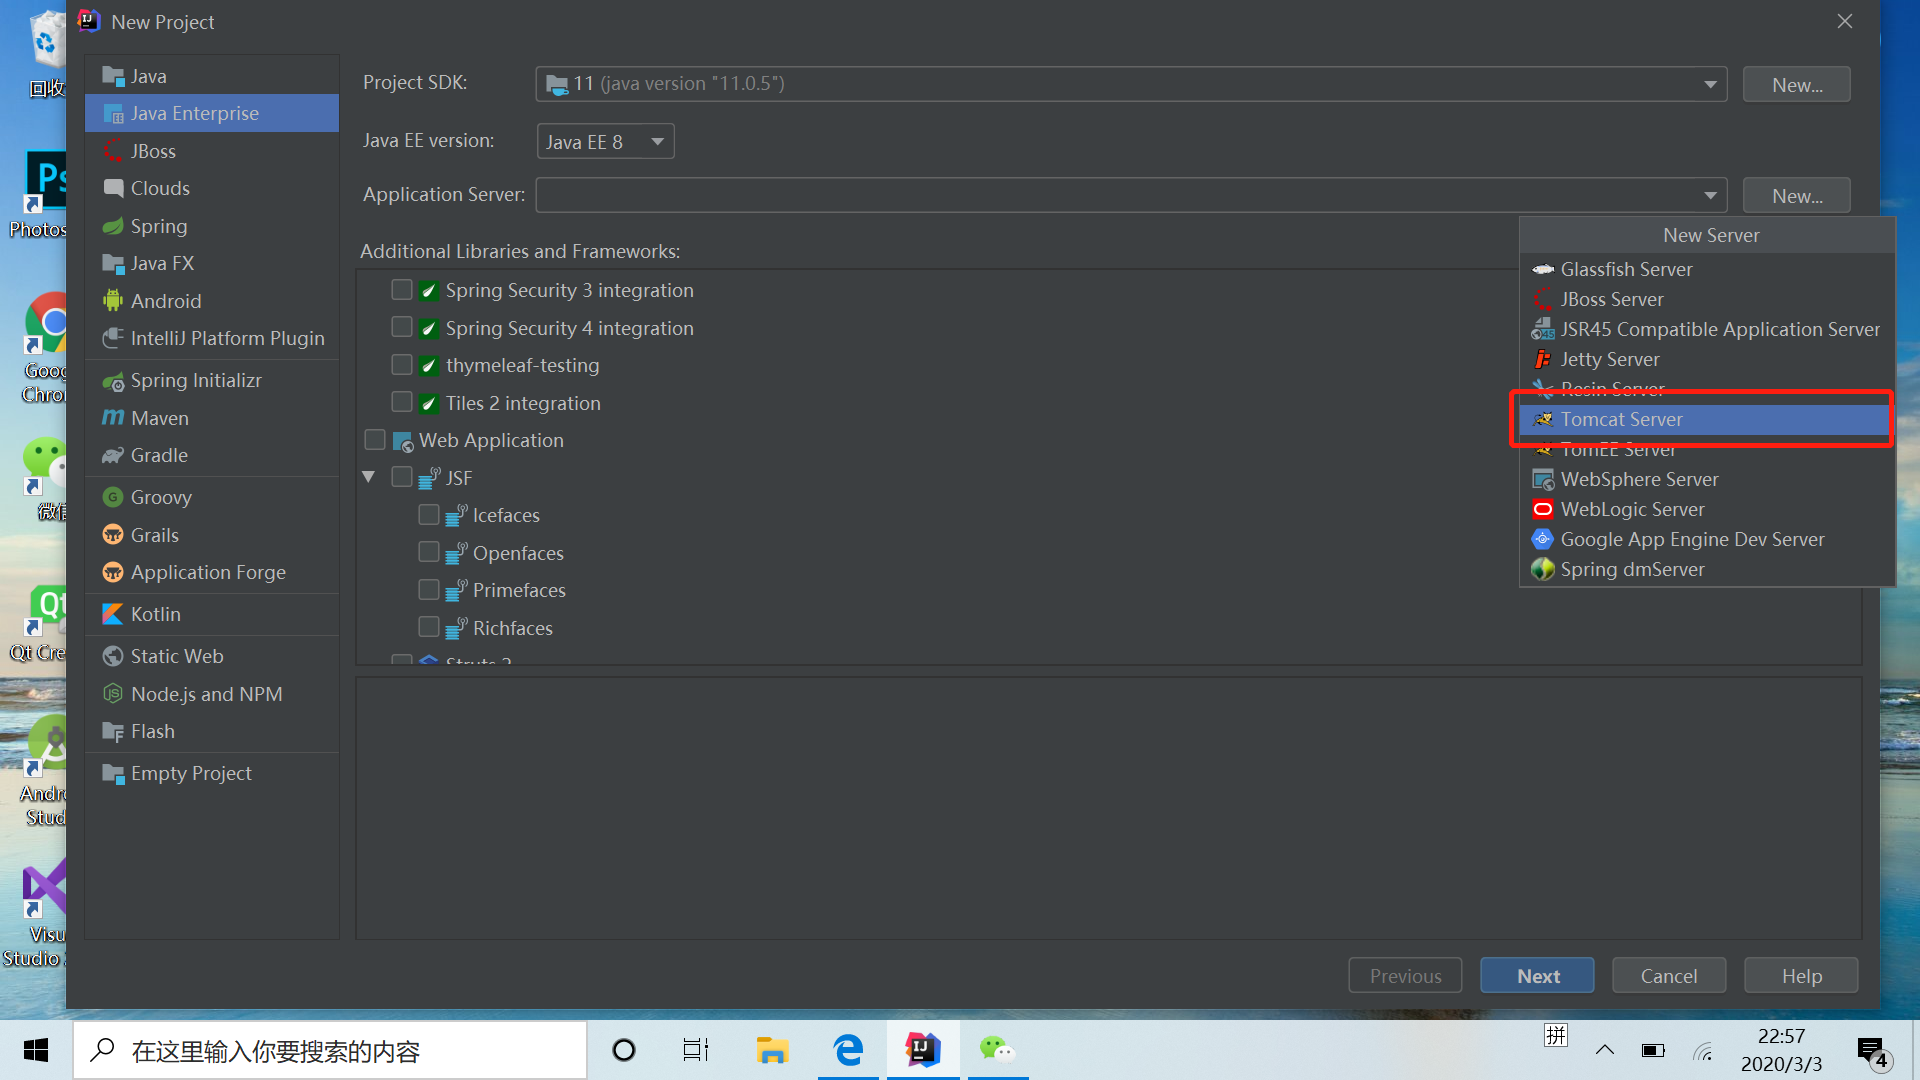Enable the Web Application framework checkbox
The image size is (1920, 1080).
point(375,440)
